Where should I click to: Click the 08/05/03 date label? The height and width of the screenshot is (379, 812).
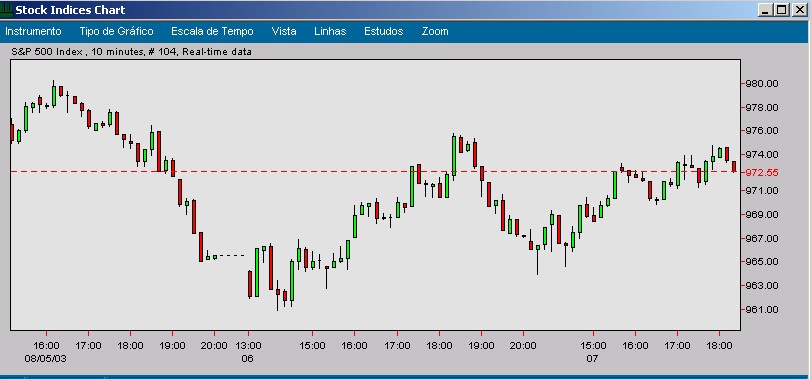tap(46, 358)
